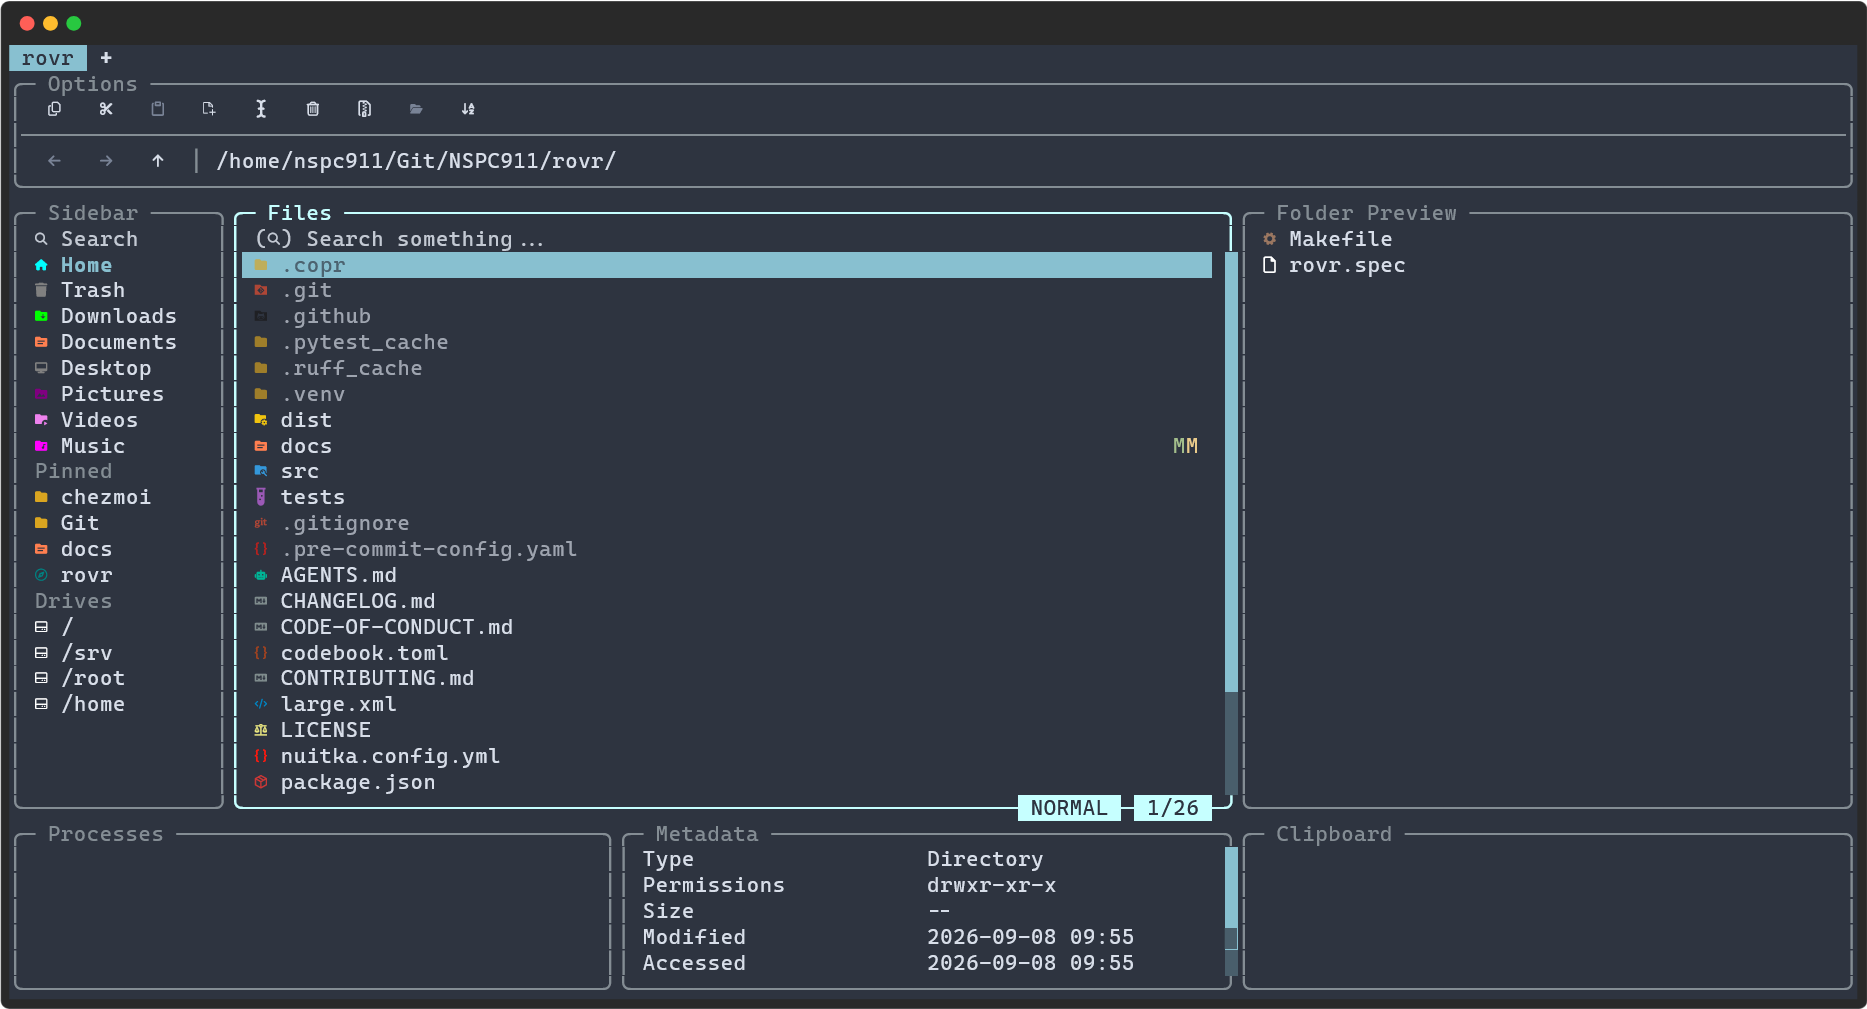
Task: Open pinned docs folder in sidebar
Action: tap(120, 549)
